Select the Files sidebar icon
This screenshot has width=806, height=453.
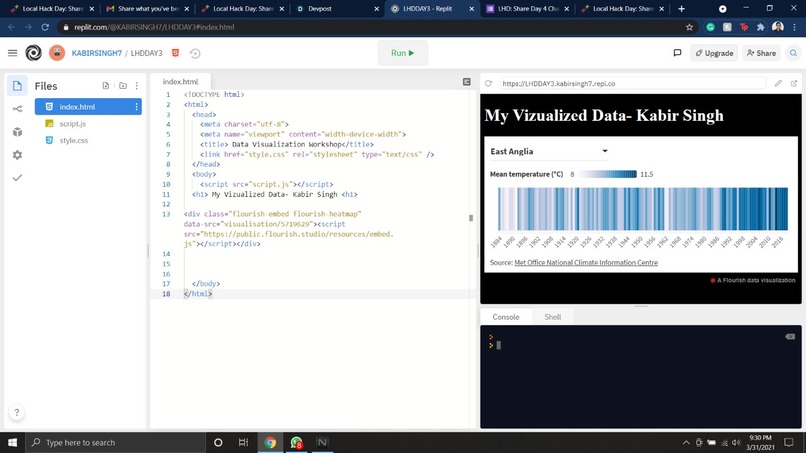17,86
